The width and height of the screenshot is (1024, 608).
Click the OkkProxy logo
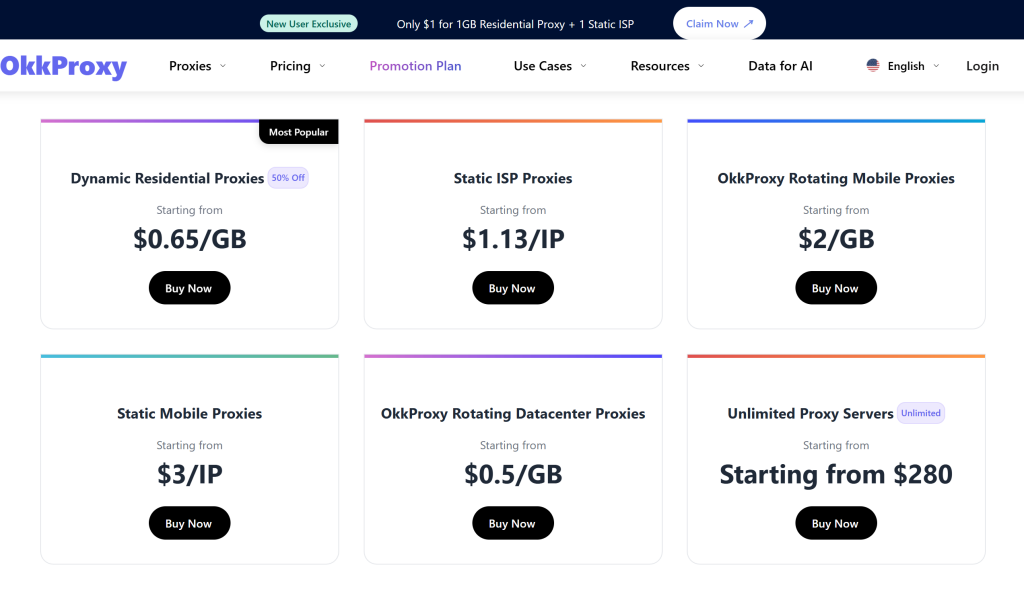click(64, 66)
